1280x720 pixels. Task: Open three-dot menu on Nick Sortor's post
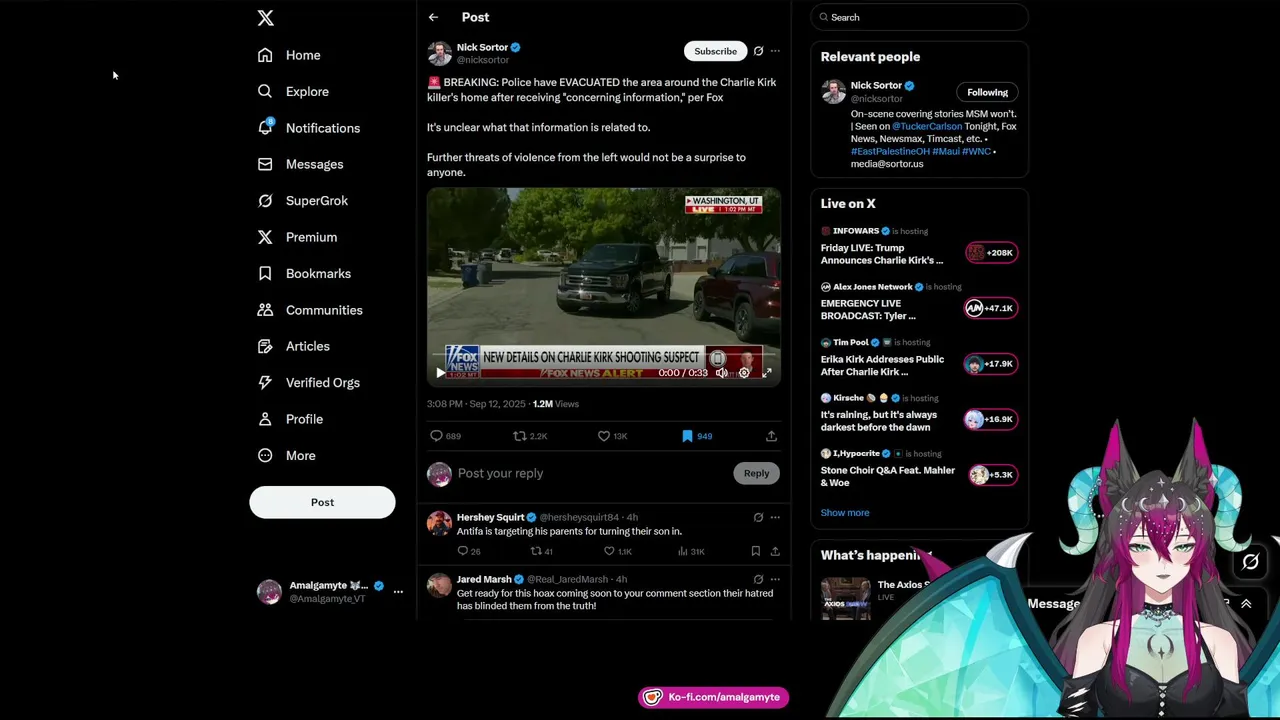click(775, 51)
